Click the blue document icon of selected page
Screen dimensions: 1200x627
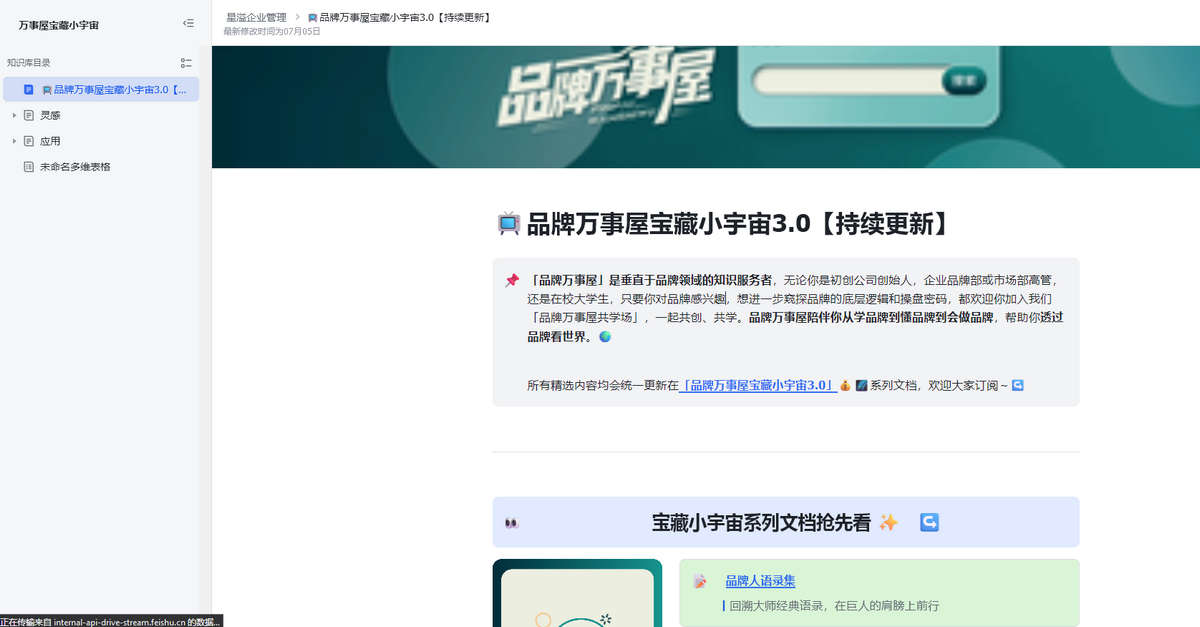[x=29, y=89]
